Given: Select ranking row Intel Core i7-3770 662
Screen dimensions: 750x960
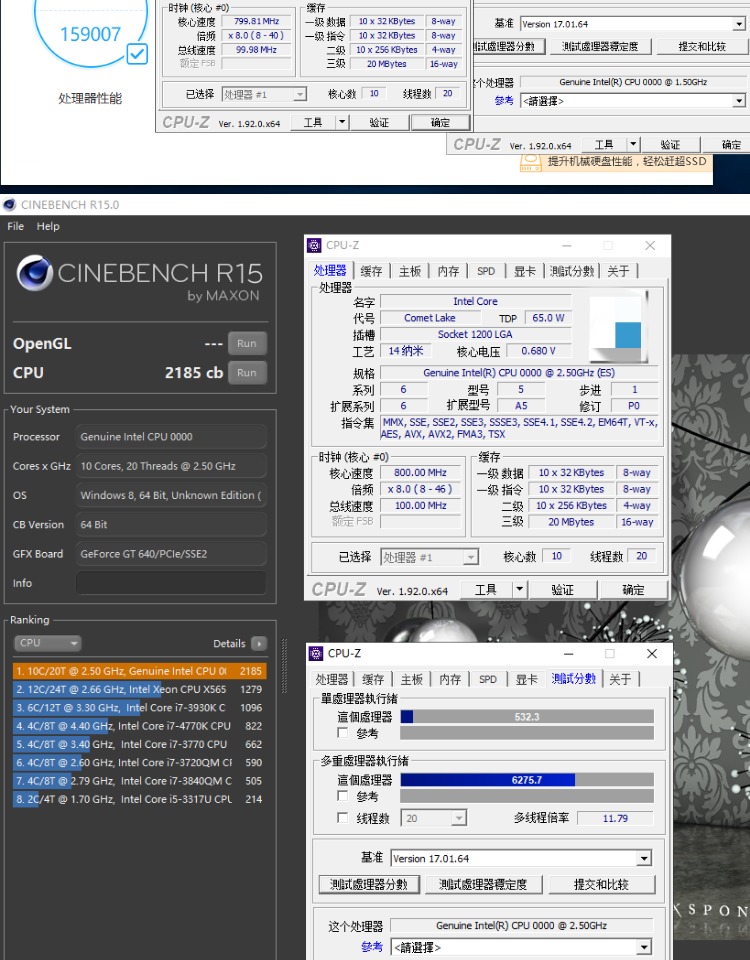Looking at the screenshot, I should tap(139, 744).
